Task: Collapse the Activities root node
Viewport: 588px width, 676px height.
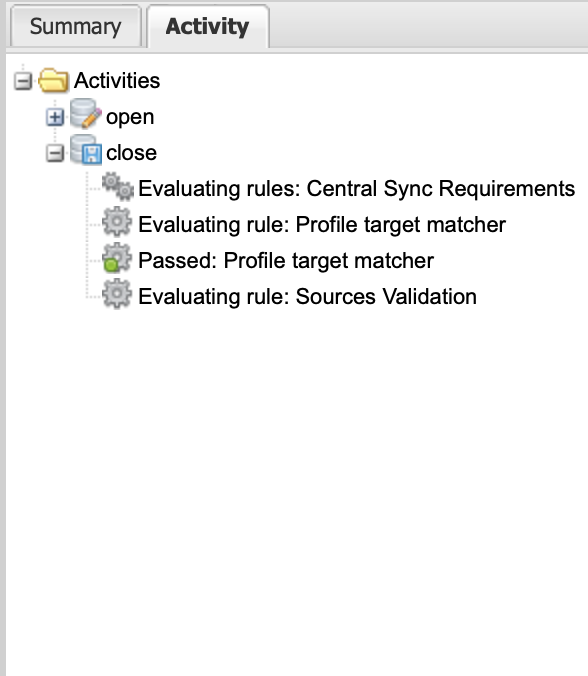Action: [23, 81]
